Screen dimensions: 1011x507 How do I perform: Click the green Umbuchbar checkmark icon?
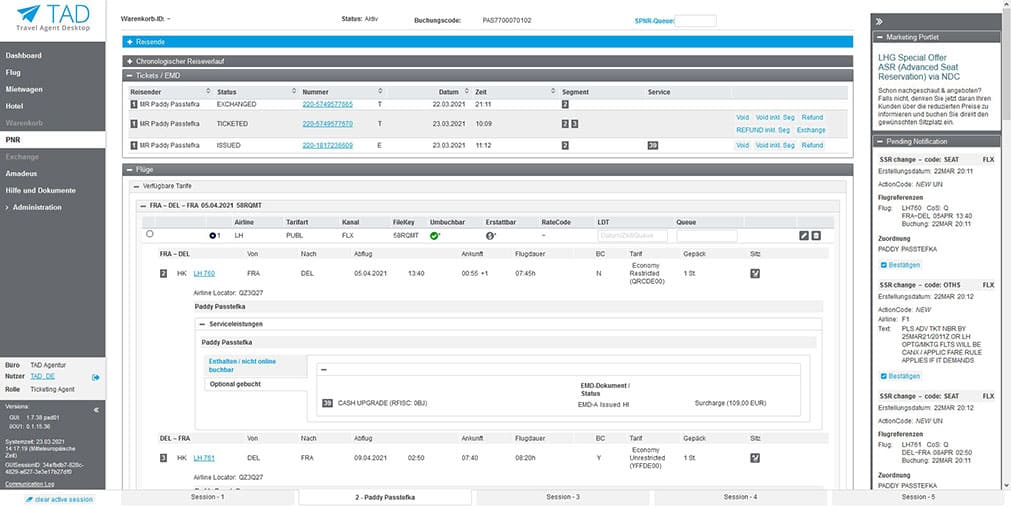(x=435, y=236)
